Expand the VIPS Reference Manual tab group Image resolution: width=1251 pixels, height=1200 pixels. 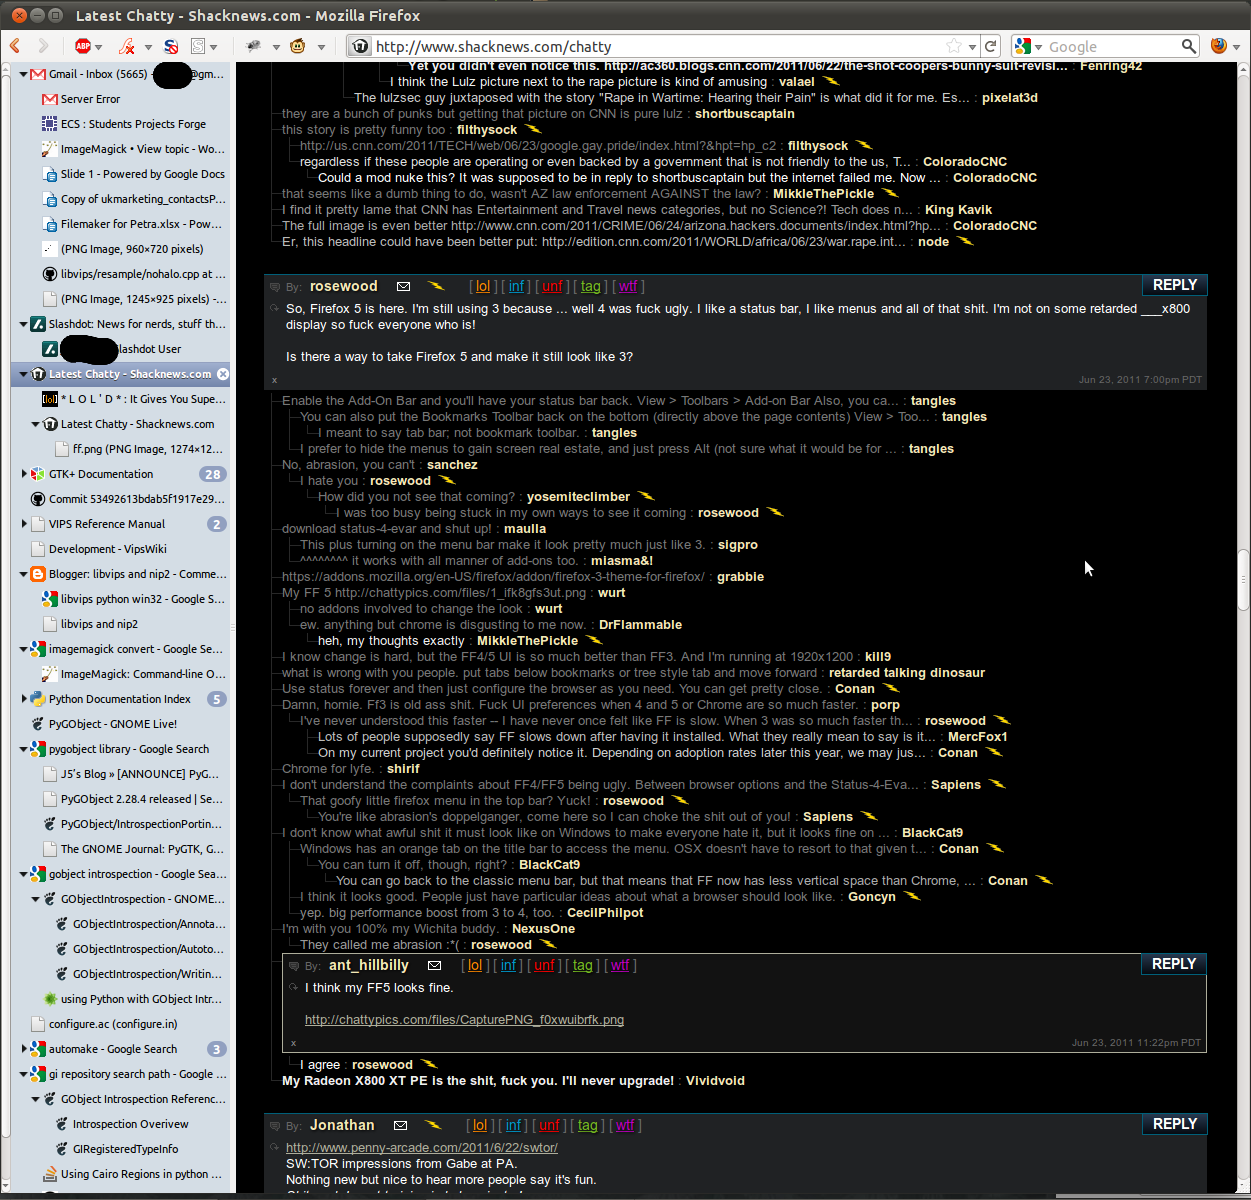coord(24,524)
